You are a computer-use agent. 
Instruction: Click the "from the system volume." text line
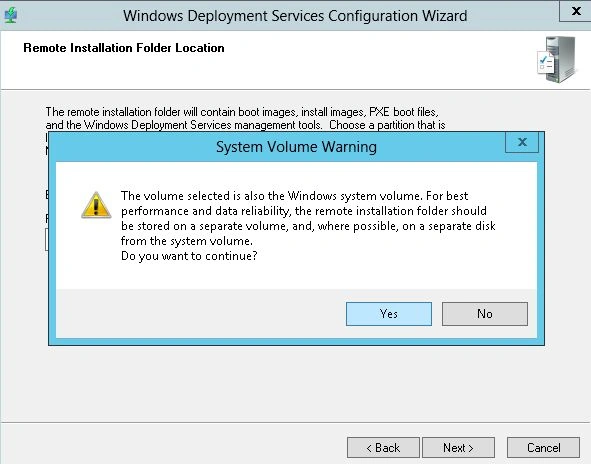187,241
